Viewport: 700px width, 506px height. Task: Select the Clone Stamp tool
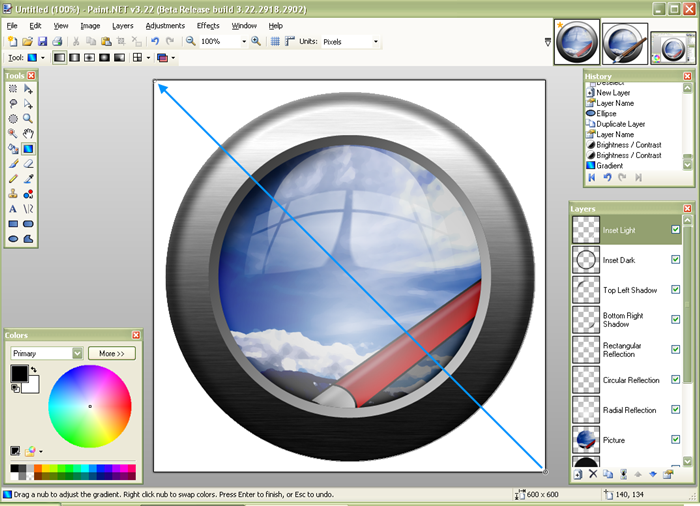click(x=13, y=194)
